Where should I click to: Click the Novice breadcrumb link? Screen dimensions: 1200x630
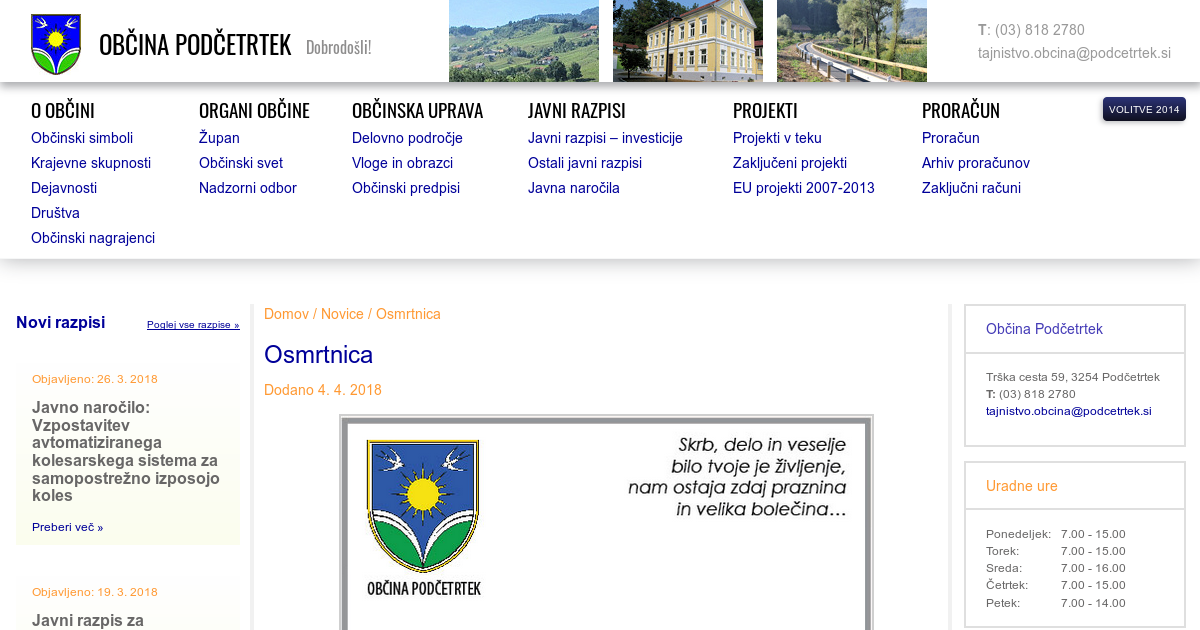[342, 314]
